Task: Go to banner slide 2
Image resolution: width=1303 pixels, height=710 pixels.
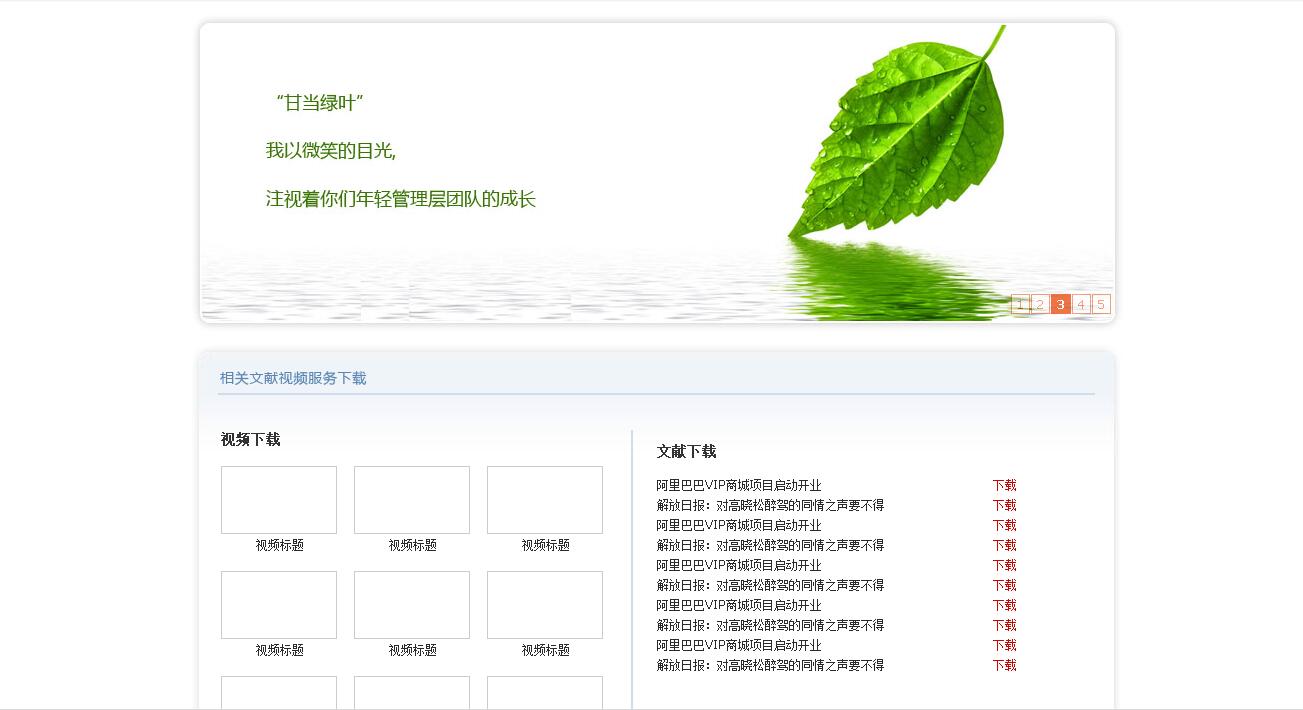Action: pyautogui.click(x=1040, y=304)
